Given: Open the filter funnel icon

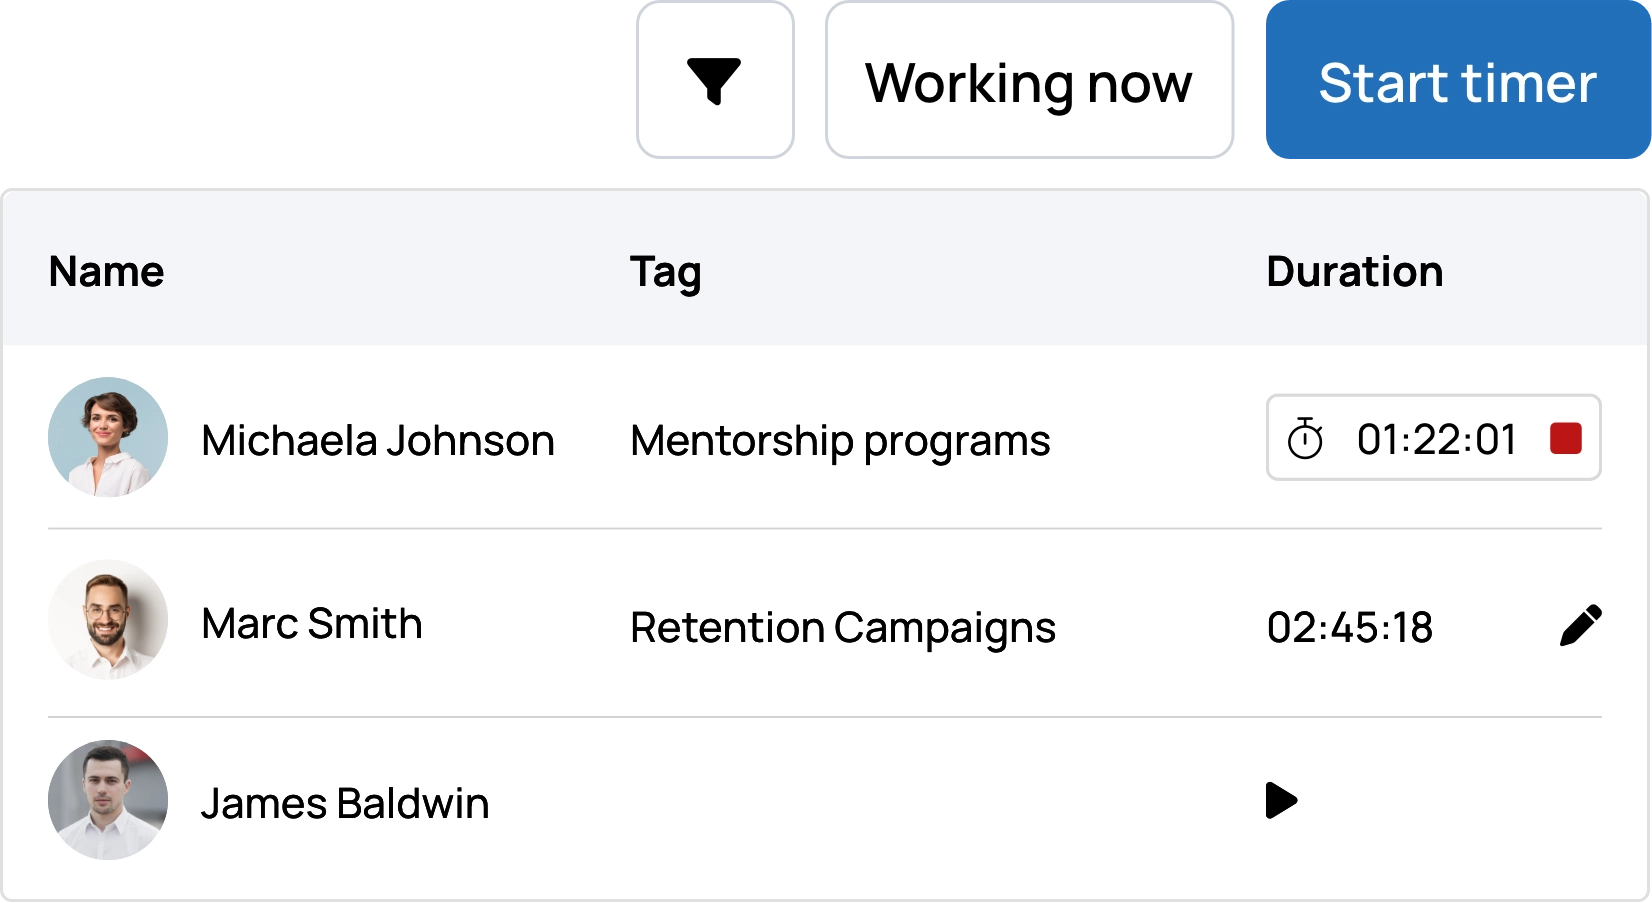Looking at the screenshot, I should coord(714,78).
